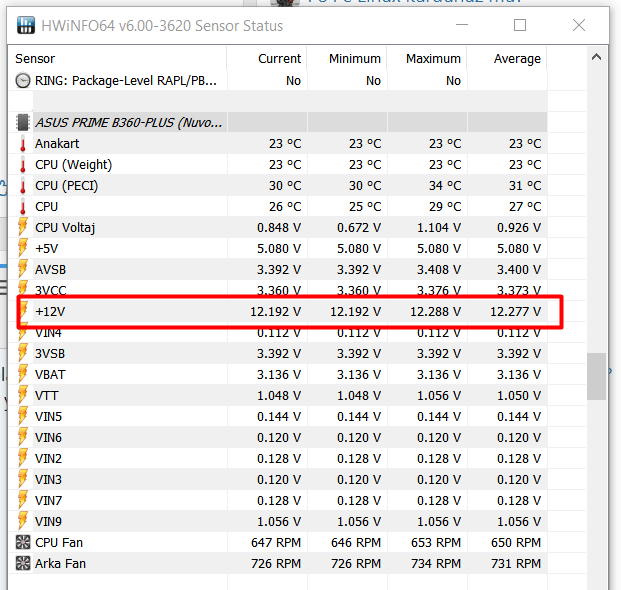The image size is (621, 590).
Task: Select the CPU (PECI) sensor label
Action: pyautogui.click(x=67, y=185)
